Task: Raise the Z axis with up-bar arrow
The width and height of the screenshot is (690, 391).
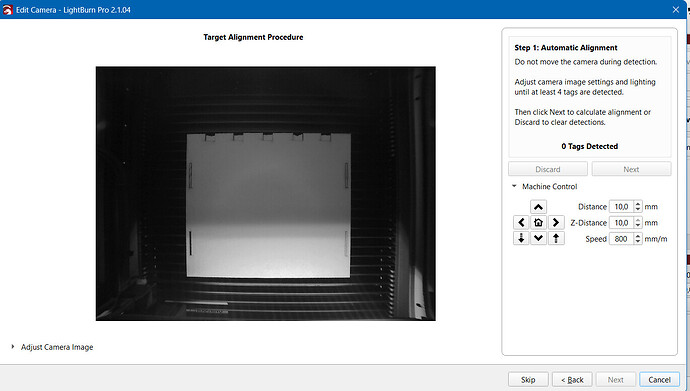Action: point(556,238)
